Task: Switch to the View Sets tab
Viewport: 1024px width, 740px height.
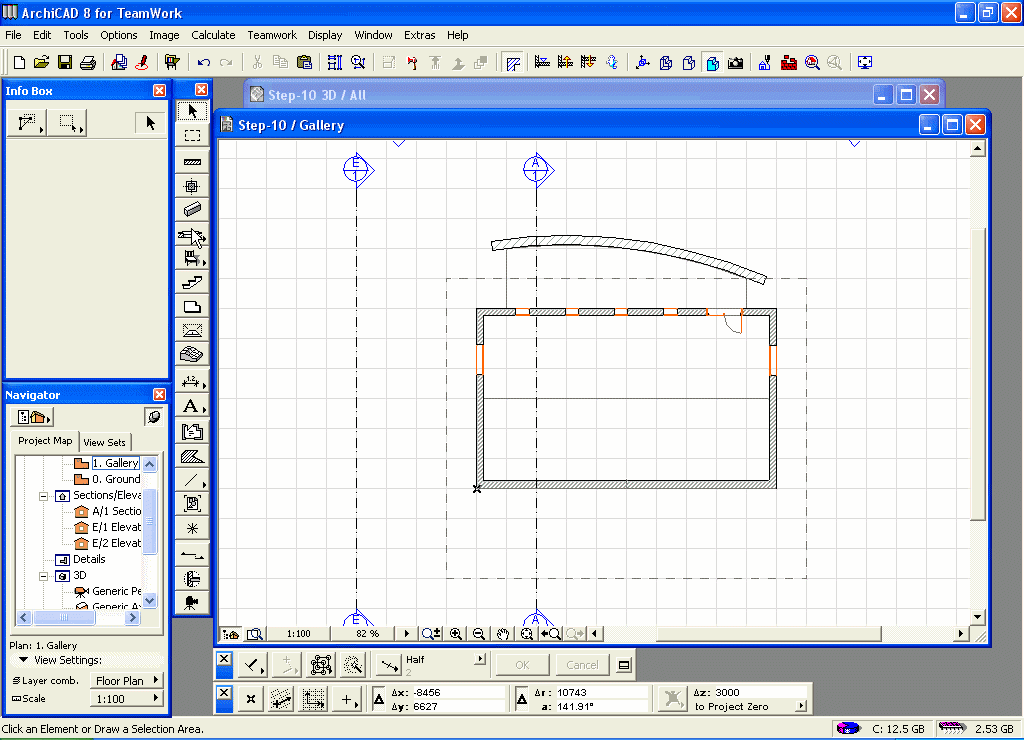Action: (x=105, y=442)
